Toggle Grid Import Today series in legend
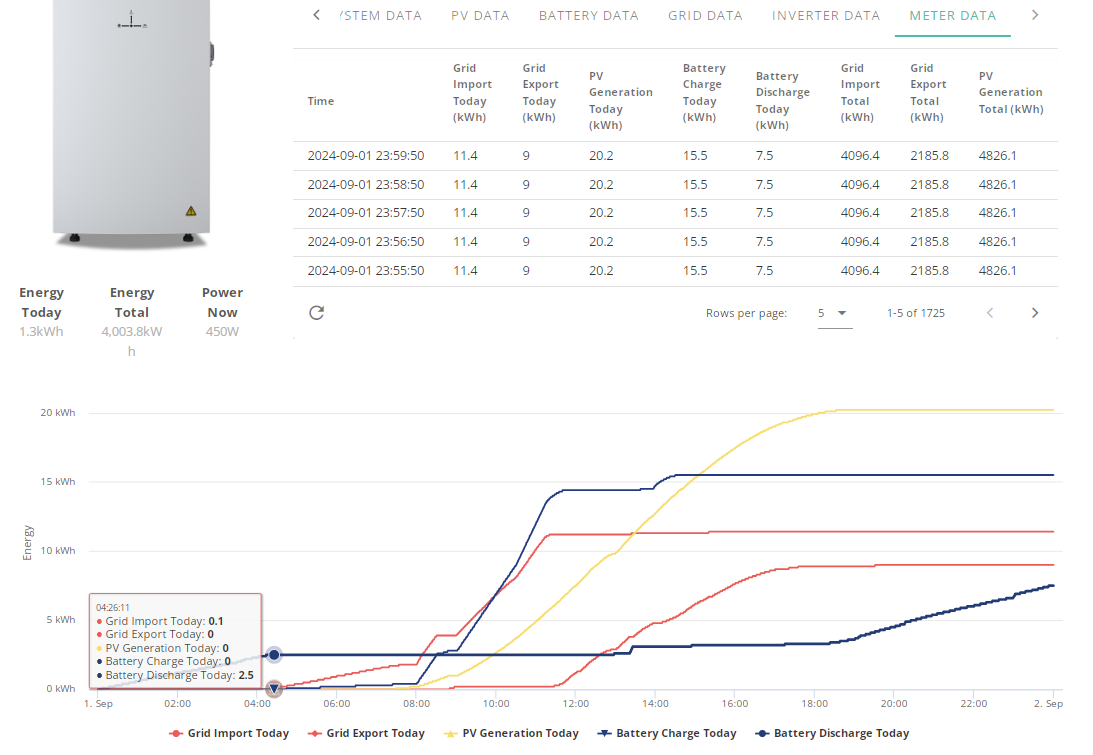The image size is (1093, 755). 229,733
